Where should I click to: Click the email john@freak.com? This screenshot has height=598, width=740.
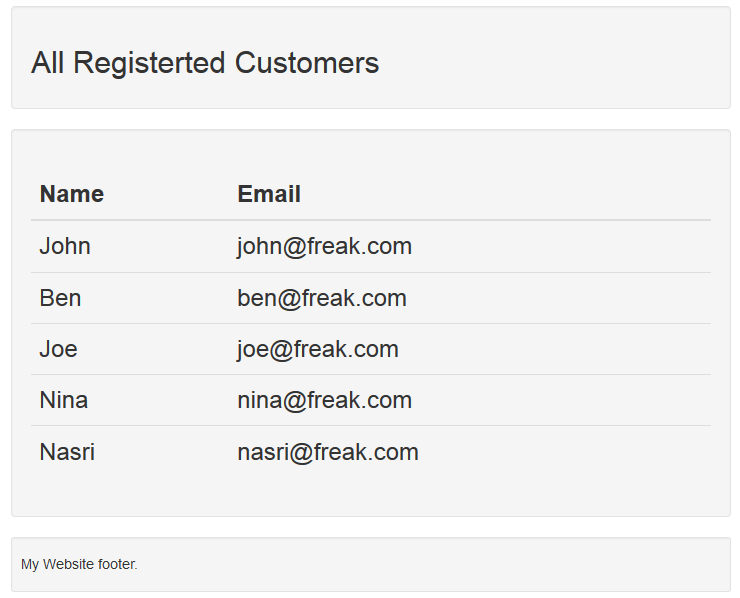pyautogui.click(x=324, y=246)
